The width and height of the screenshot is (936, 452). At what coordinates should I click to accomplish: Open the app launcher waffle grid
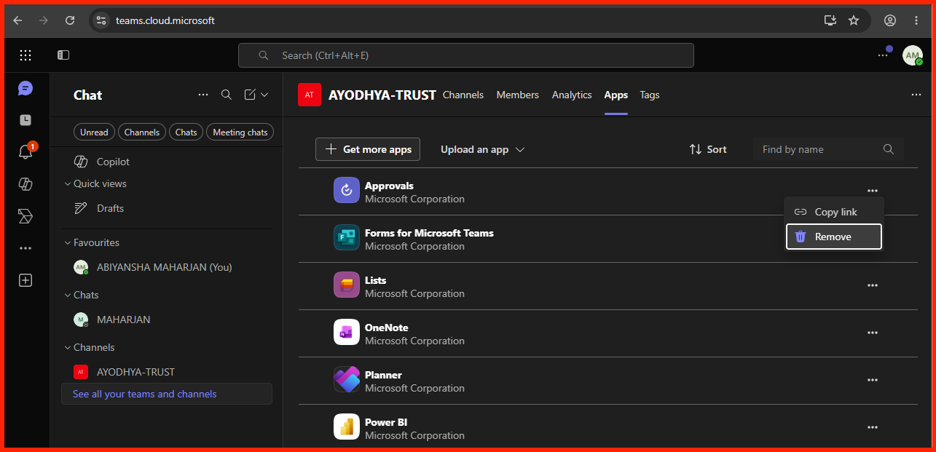(x=25, y=56)
